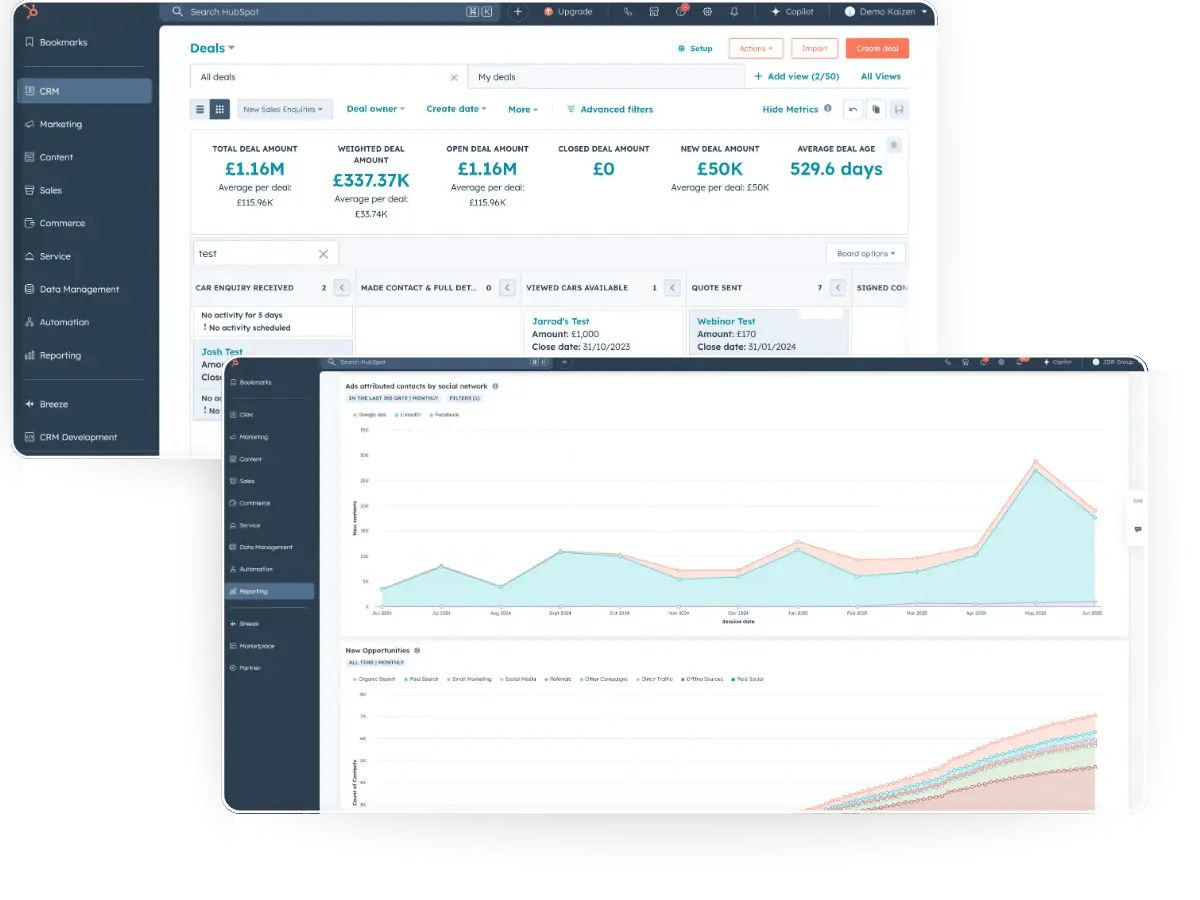1200x900 pixels.
Task: Click the Create deal button
Action: [877, 48]
